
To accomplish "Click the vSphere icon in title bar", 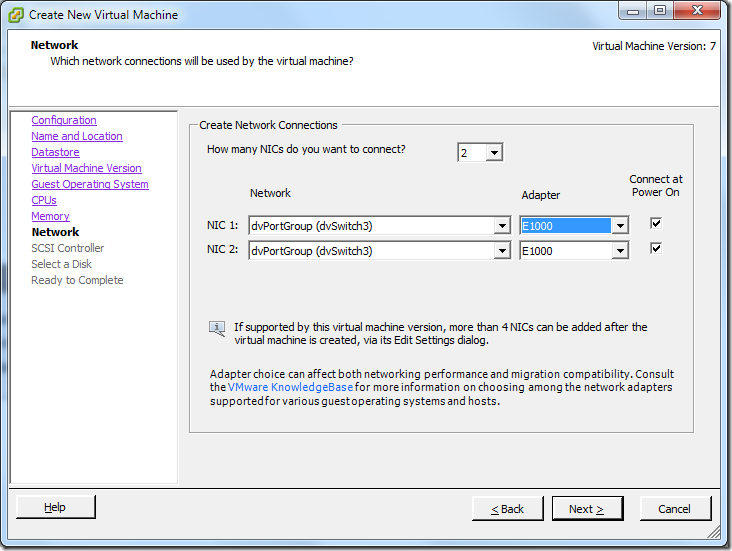I will 16,15.
